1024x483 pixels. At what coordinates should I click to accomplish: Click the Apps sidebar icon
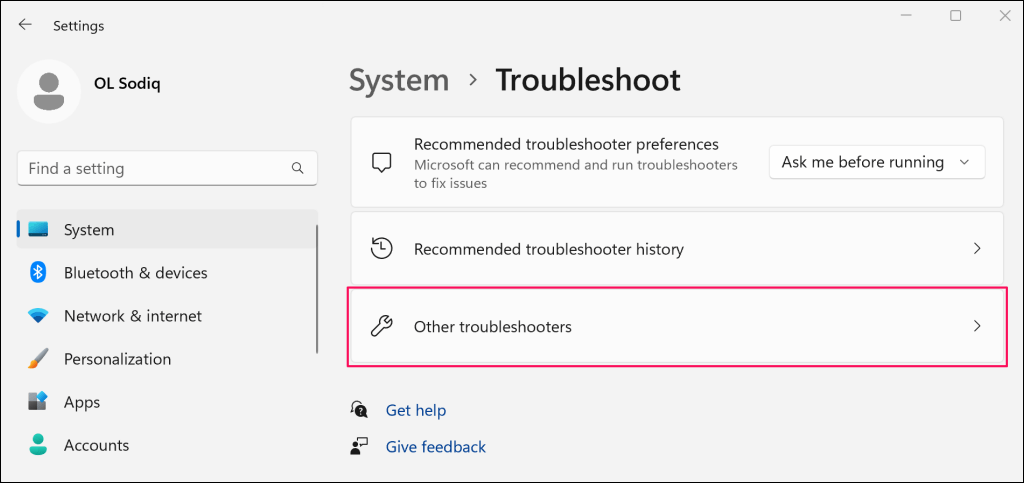point(38,402)
